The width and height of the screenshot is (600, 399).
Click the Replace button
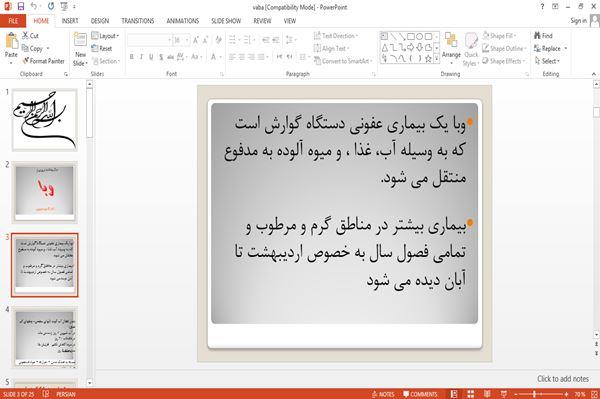coord(548,49)
